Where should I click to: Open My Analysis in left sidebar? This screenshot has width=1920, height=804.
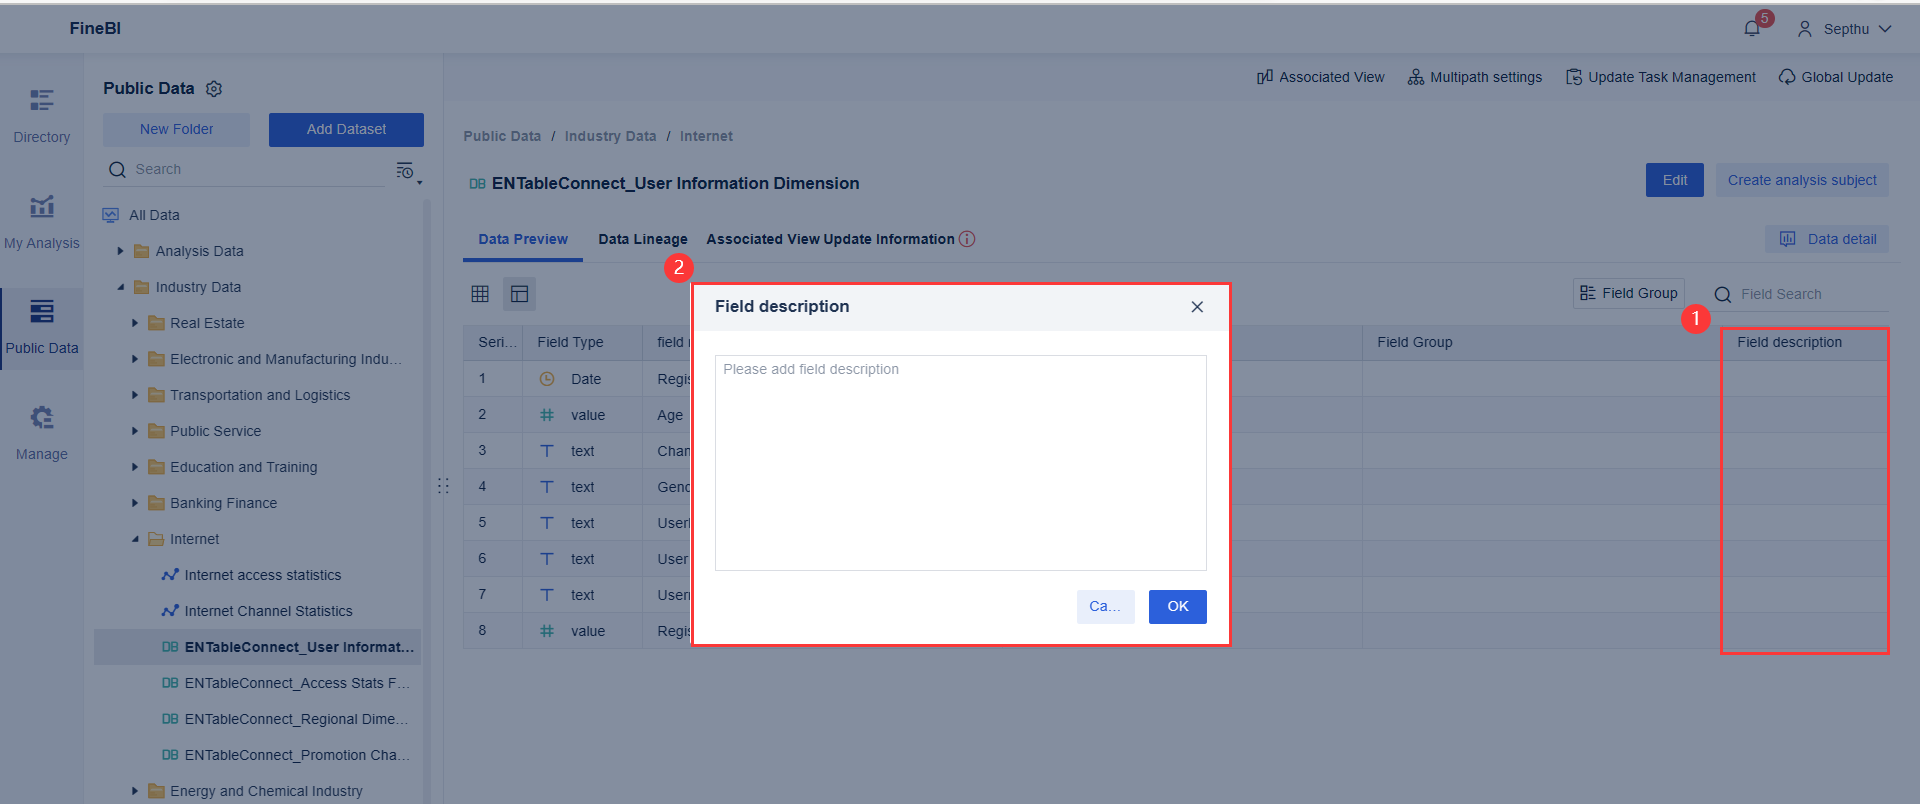(42, 222)
